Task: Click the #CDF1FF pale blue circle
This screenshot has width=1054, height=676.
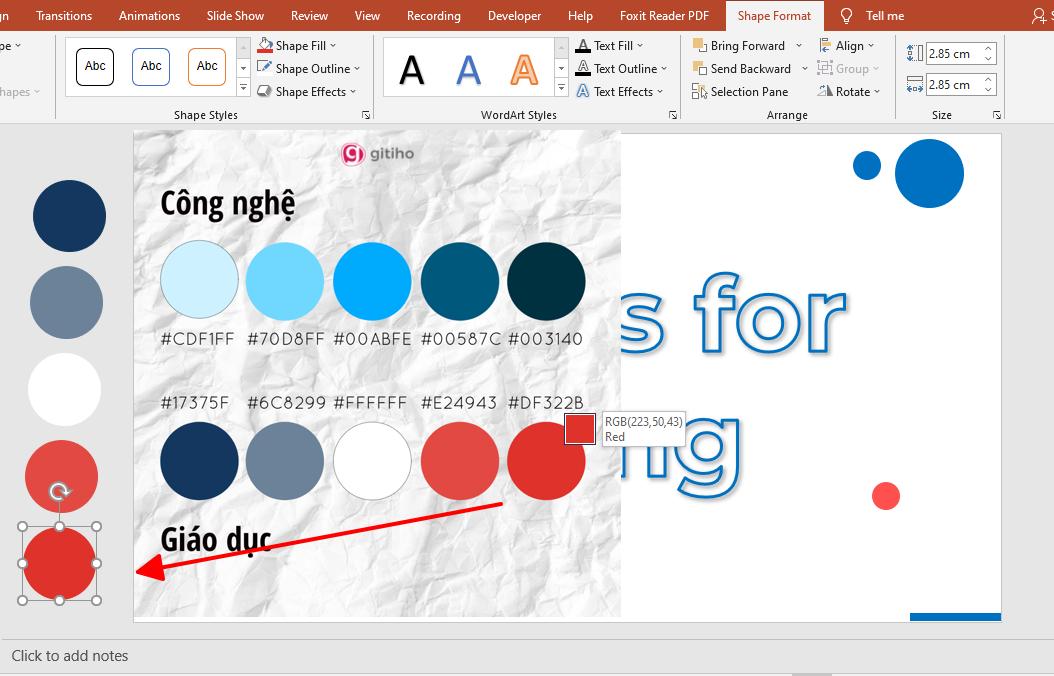Action: click(200, 280)
